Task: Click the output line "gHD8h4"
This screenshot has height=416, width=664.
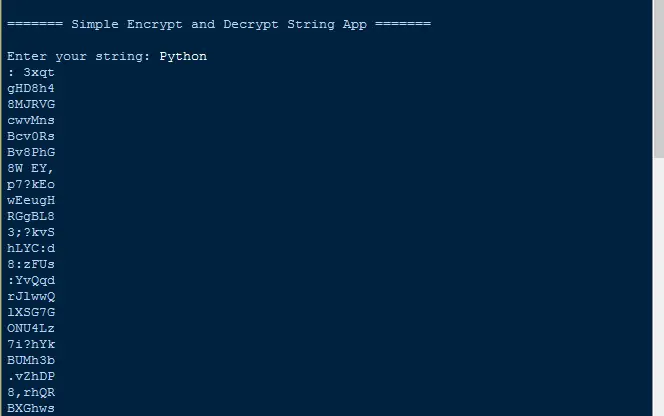Action: point(31,88)
